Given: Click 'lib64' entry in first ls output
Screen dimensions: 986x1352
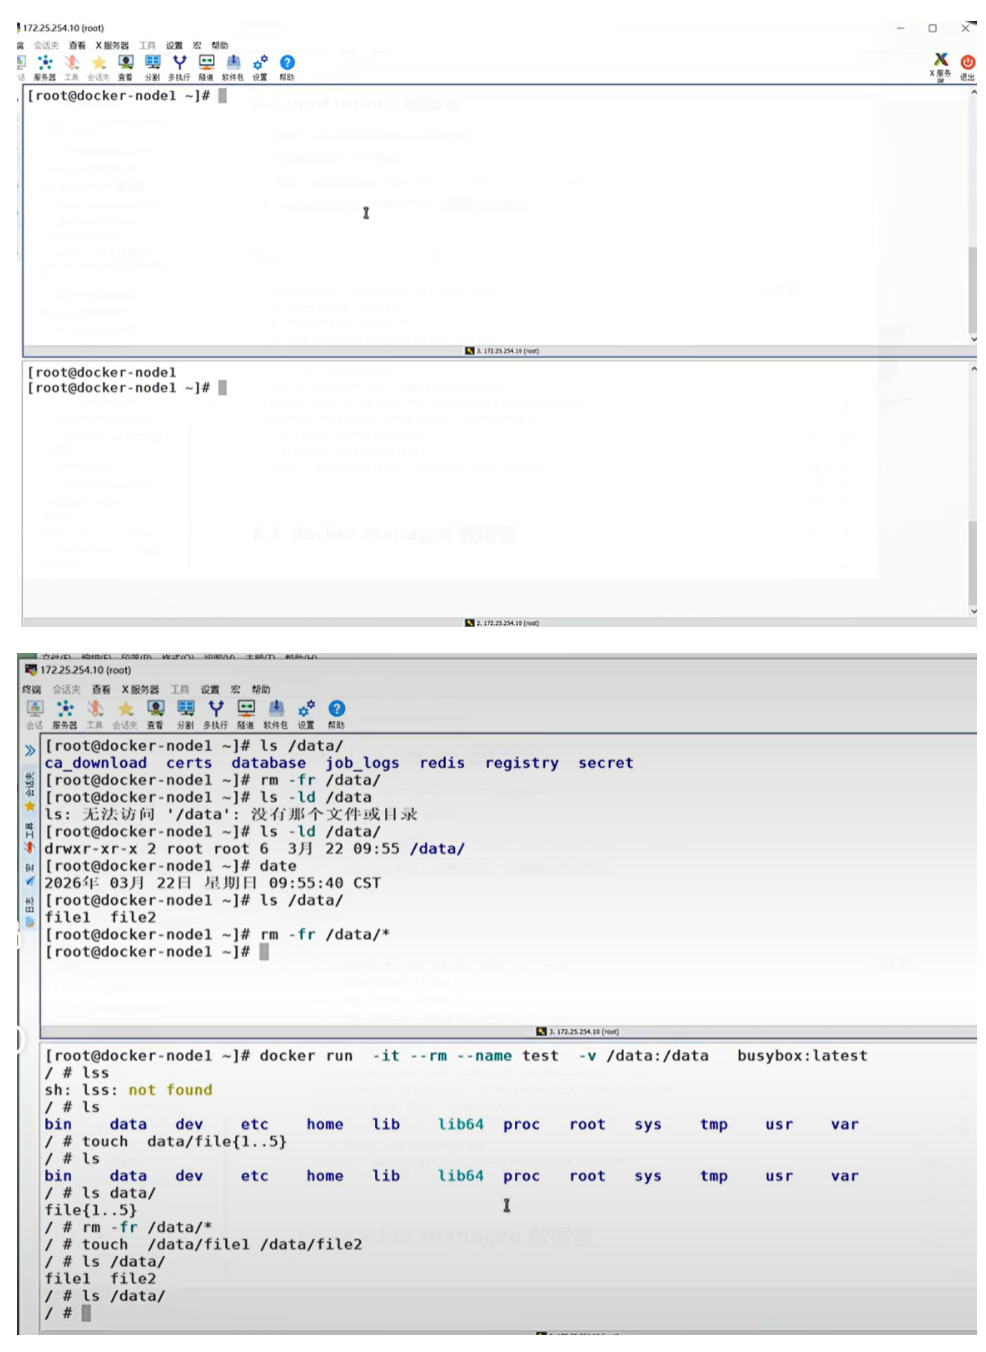Looking at the screenshot, I should coord(460,1124).
